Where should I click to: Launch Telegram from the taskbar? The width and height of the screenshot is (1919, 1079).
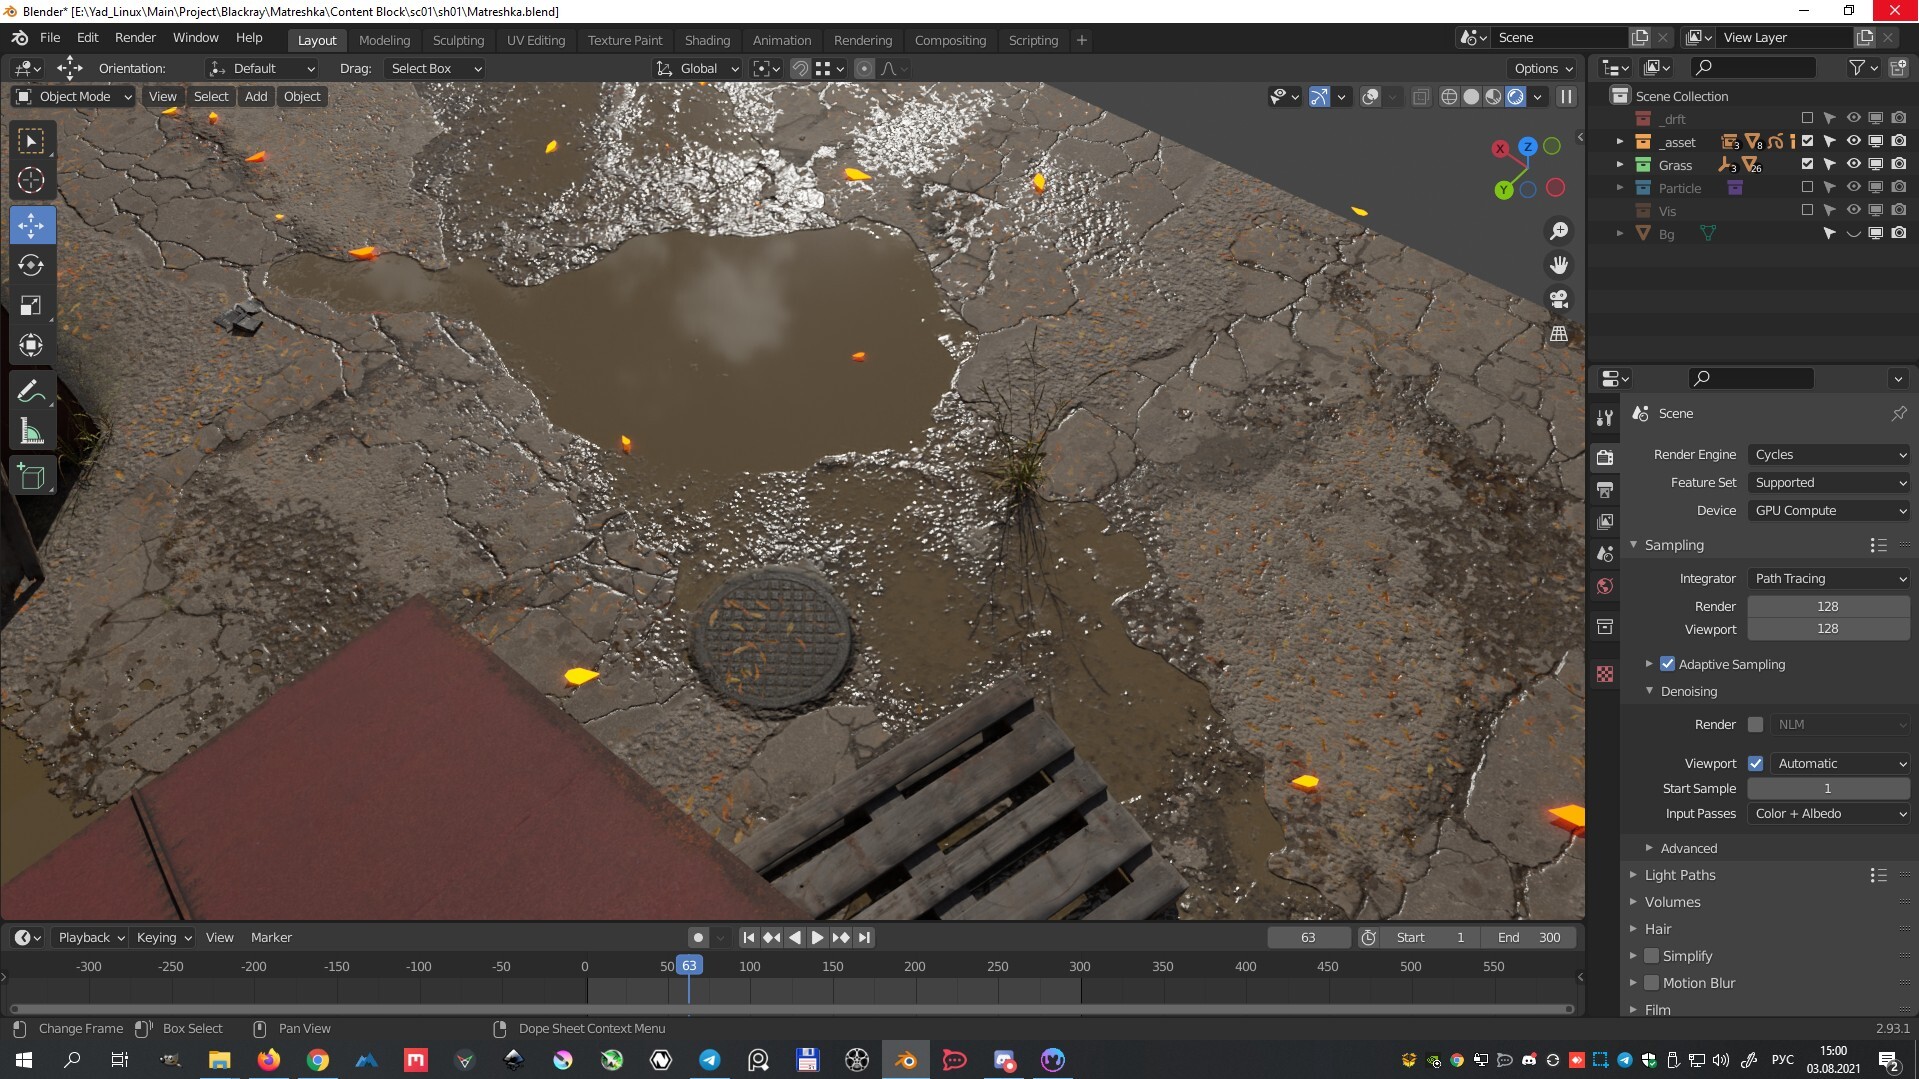(x=709, y=1060)
